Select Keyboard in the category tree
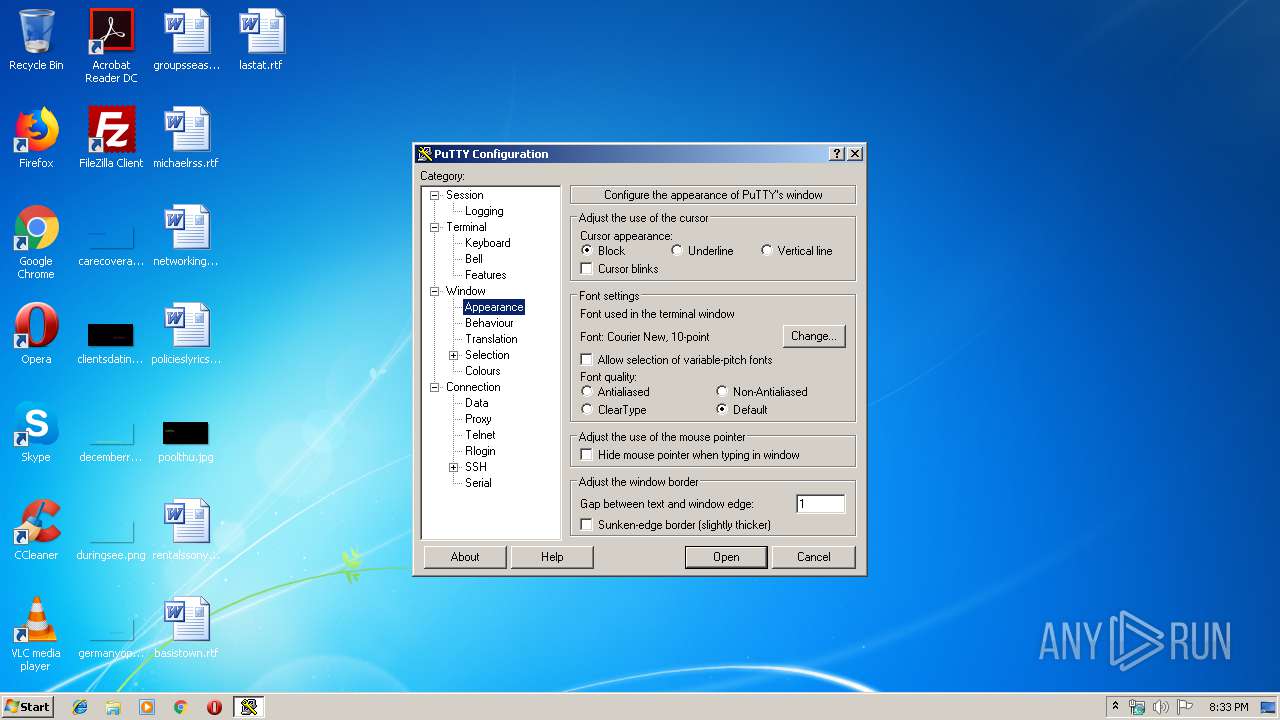 tap(488, 243)
